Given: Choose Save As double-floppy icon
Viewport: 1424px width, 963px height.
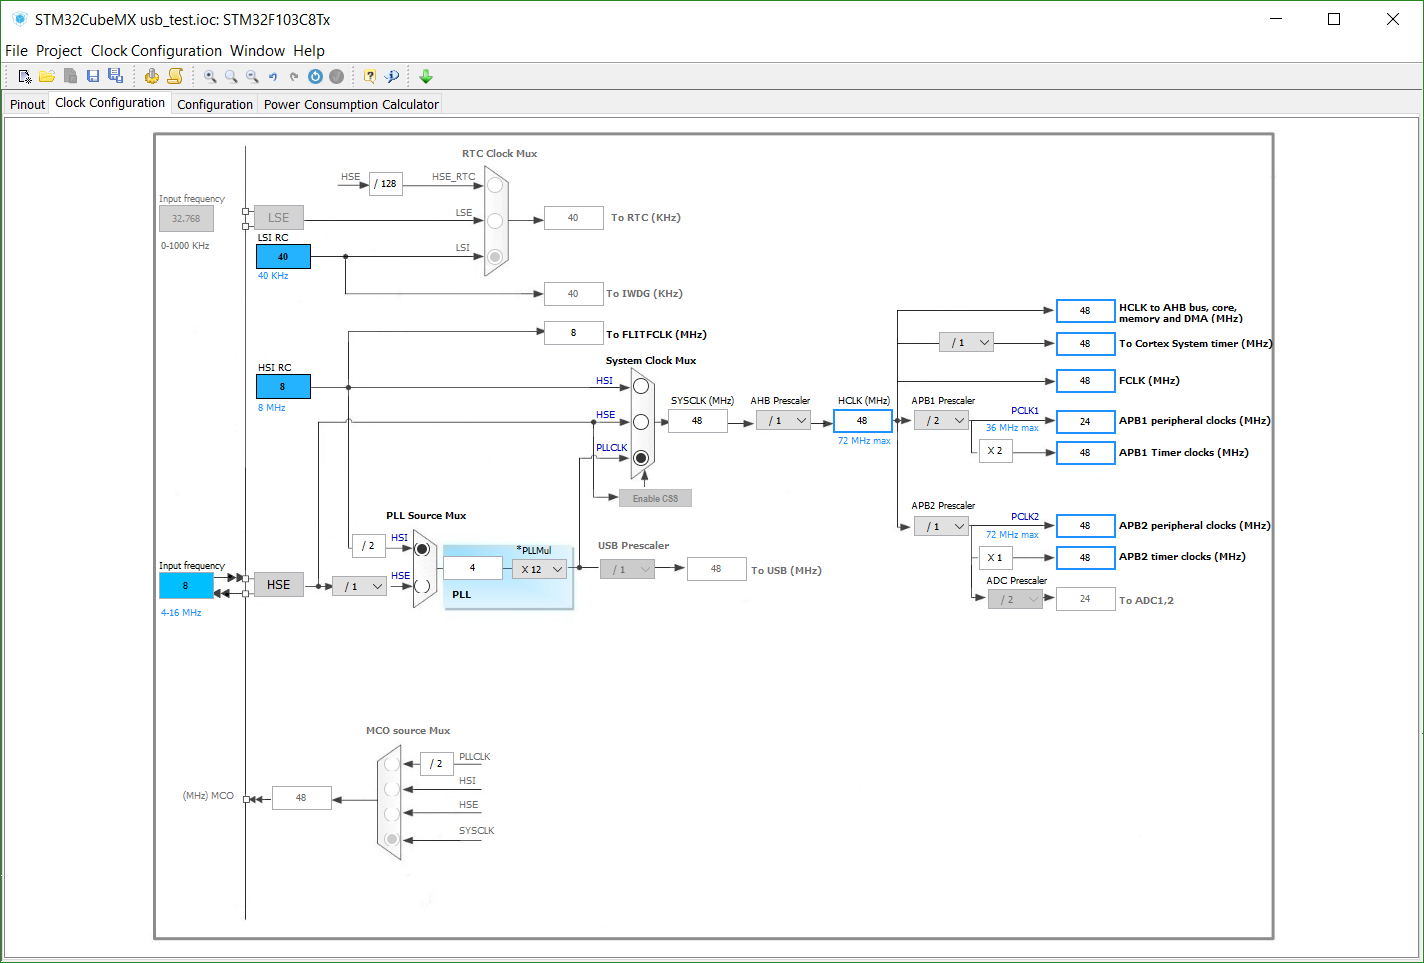Looking at the screenshot, I should click(x=116, y=76).
